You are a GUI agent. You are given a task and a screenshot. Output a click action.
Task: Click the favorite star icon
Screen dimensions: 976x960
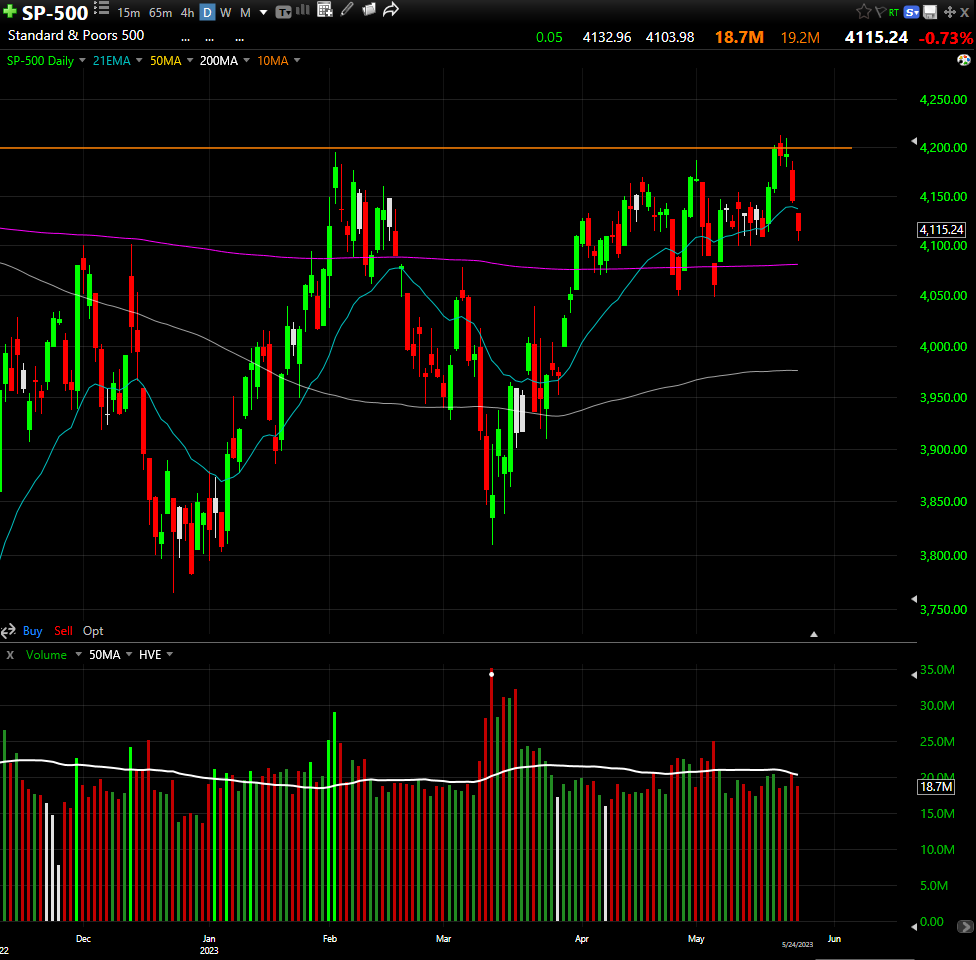(x=863, y=11)
